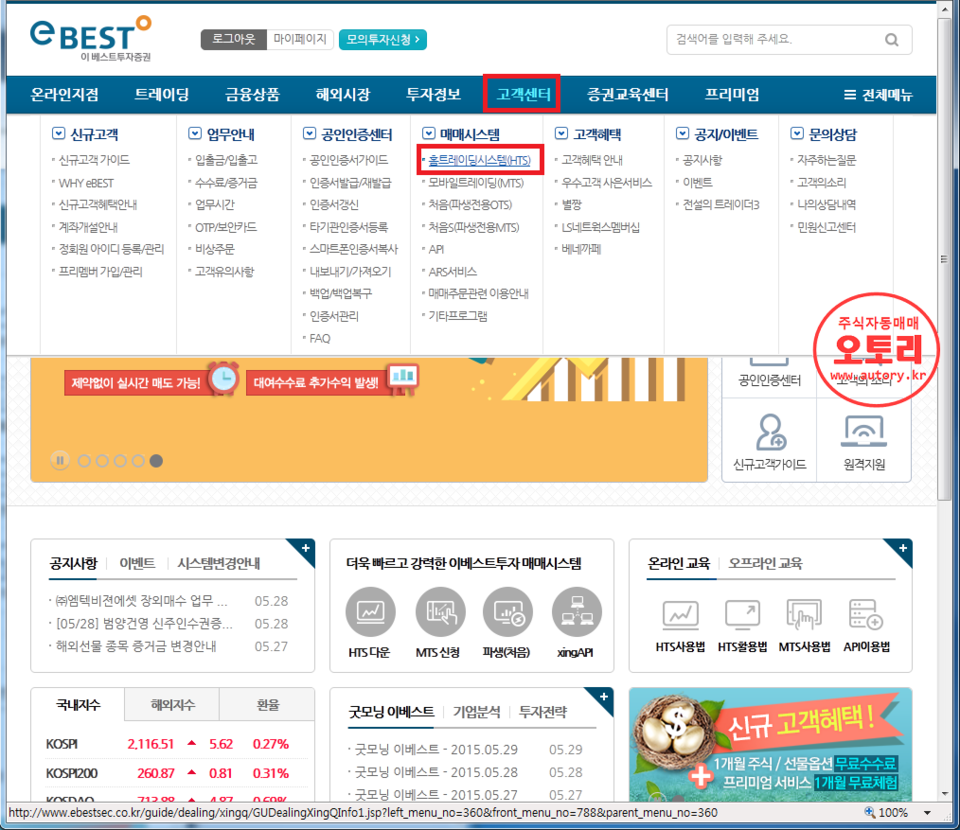Open the HTS 다운 icon
Image resolution: width=960 pixels, height=830 pixels.
pos(370,612)
